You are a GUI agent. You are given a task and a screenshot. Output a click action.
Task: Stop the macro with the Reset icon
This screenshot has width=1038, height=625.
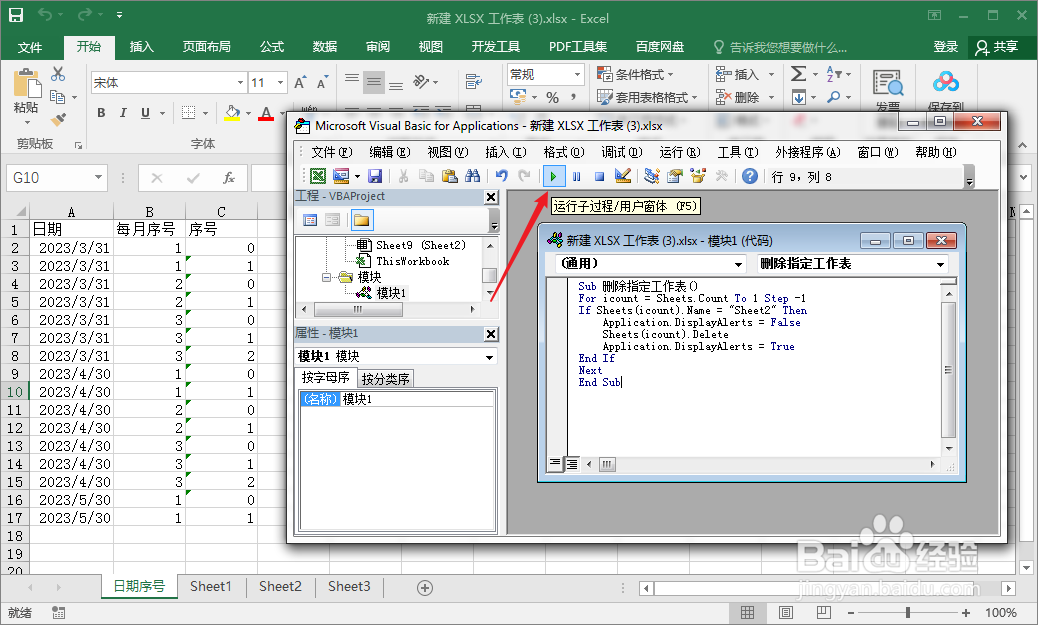click(599, 177)
